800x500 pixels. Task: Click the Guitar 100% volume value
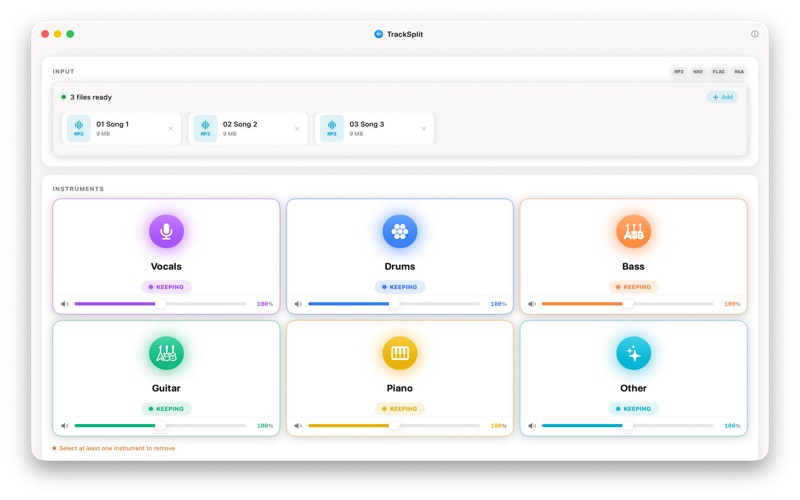point(265,426)
